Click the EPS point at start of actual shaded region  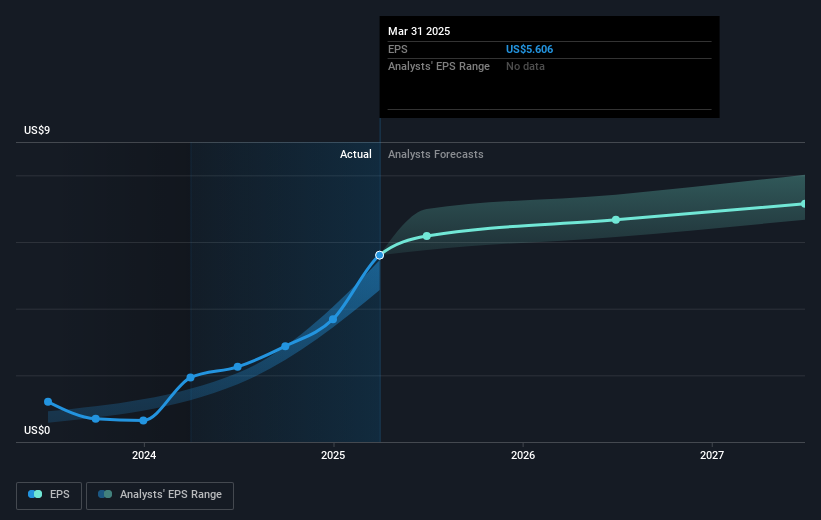click(x=191, y=378)
